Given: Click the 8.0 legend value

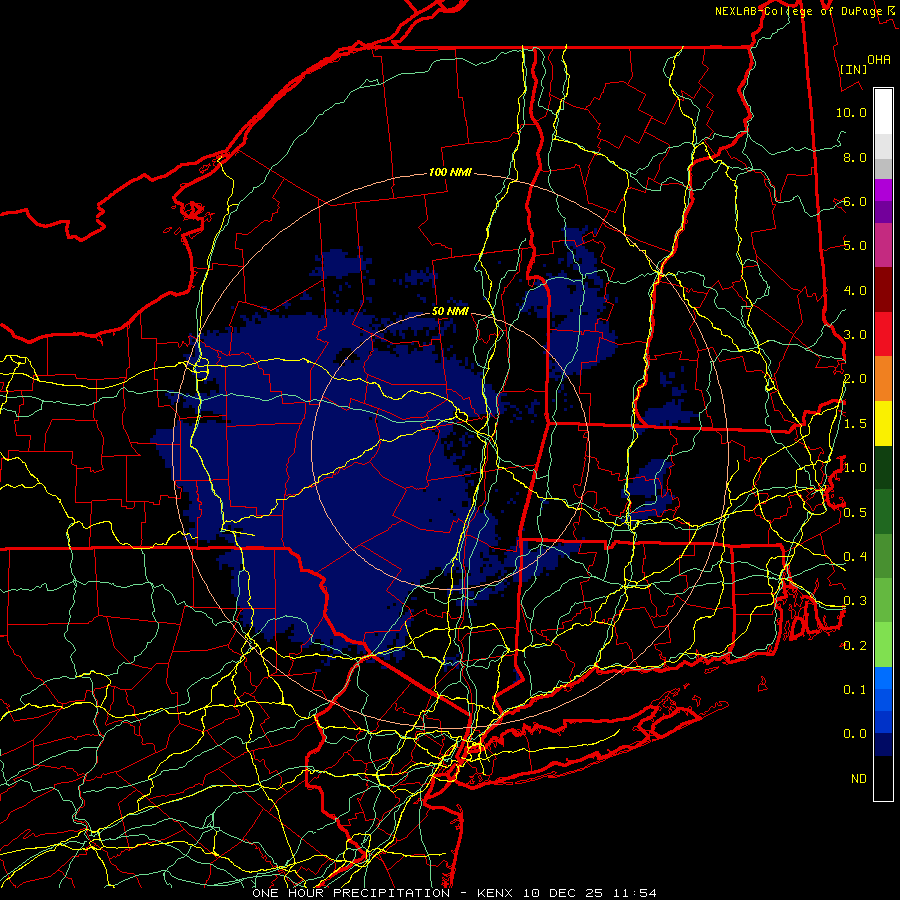Looking at the screenshot, I should [x=855, y=157].
